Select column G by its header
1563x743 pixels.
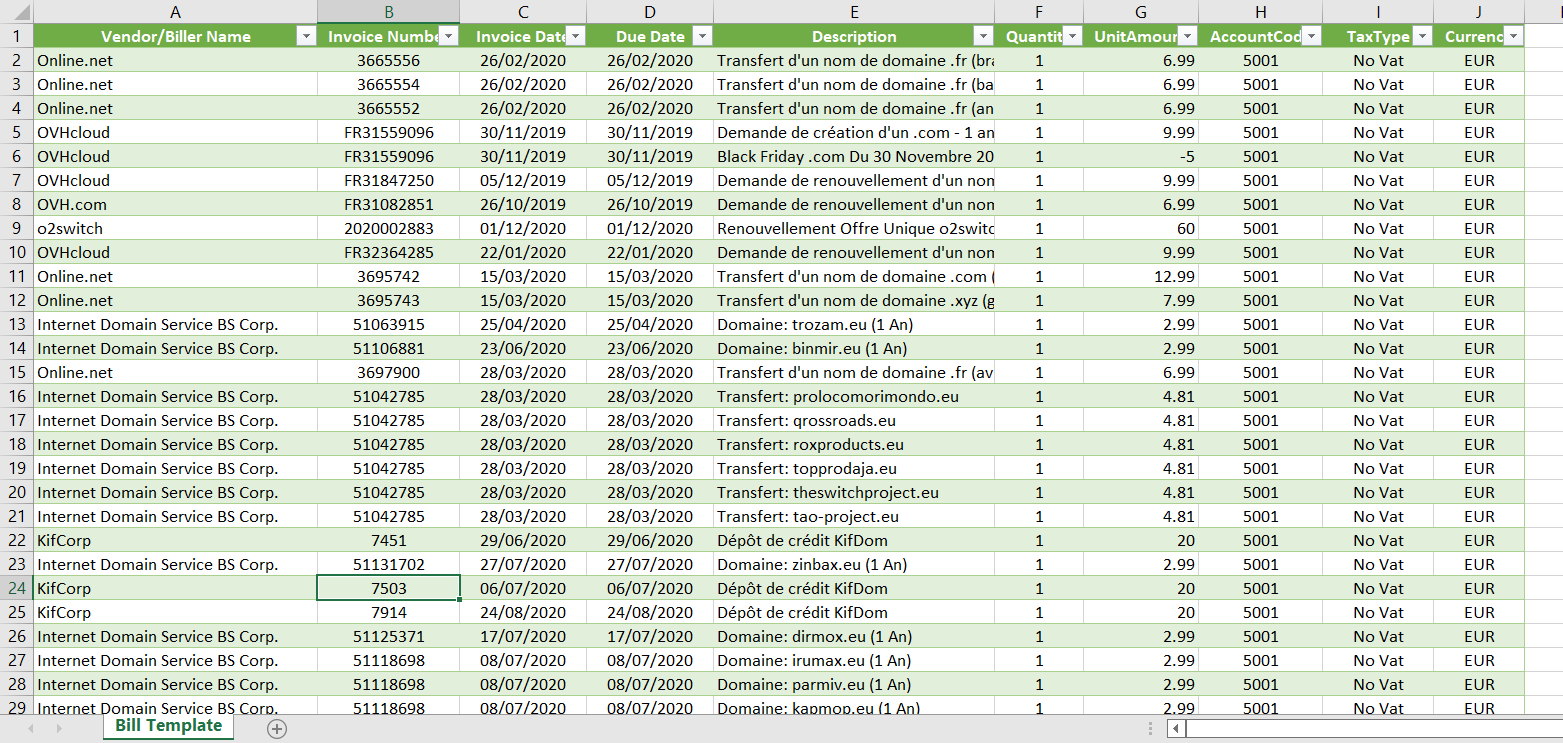click(x=1141, y=12)
